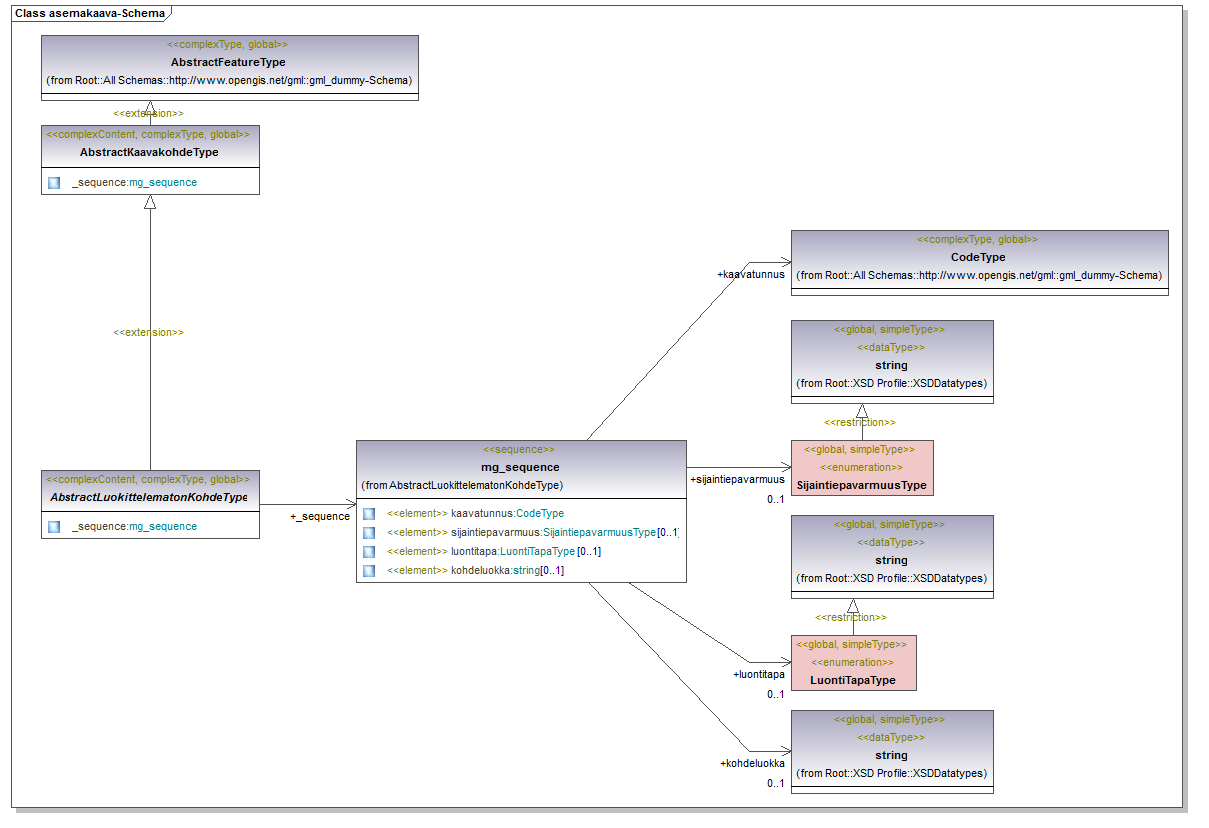Viewport: 1209px width, 828px height.
Task: Click the mg_sequence class header
Action: (x=520, y=467)
